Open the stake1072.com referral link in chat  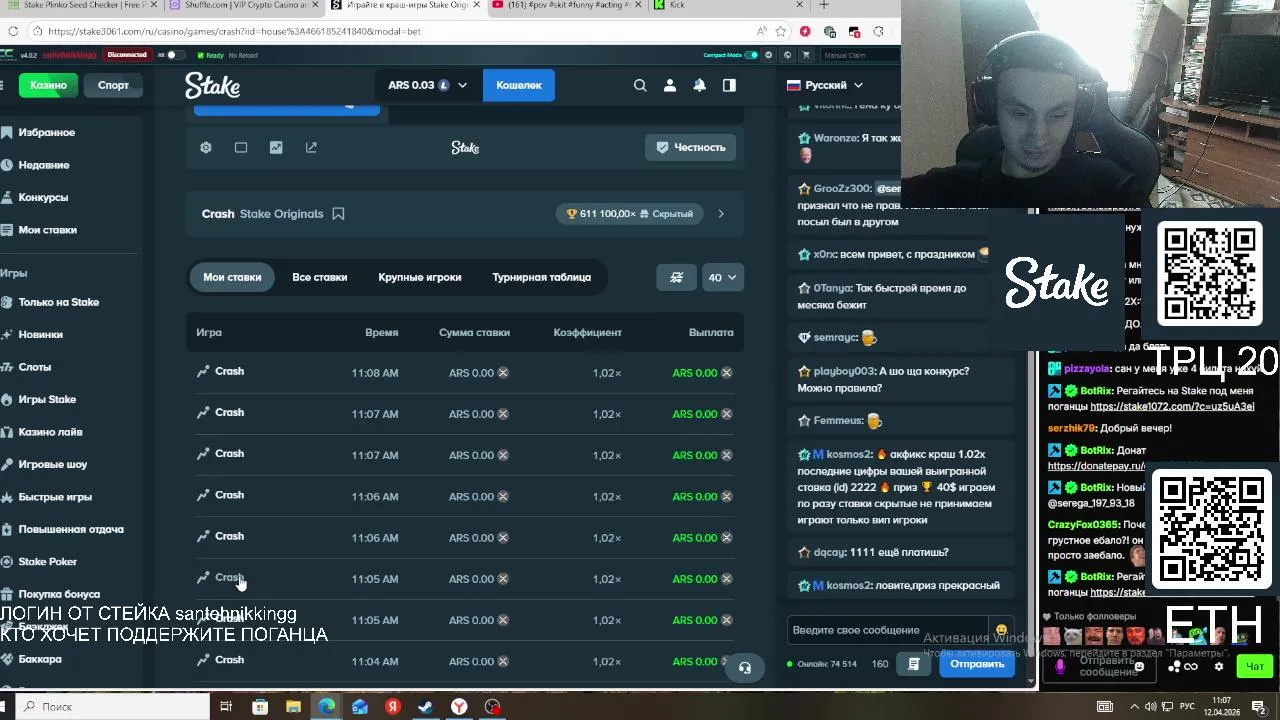pos(1172,407)
